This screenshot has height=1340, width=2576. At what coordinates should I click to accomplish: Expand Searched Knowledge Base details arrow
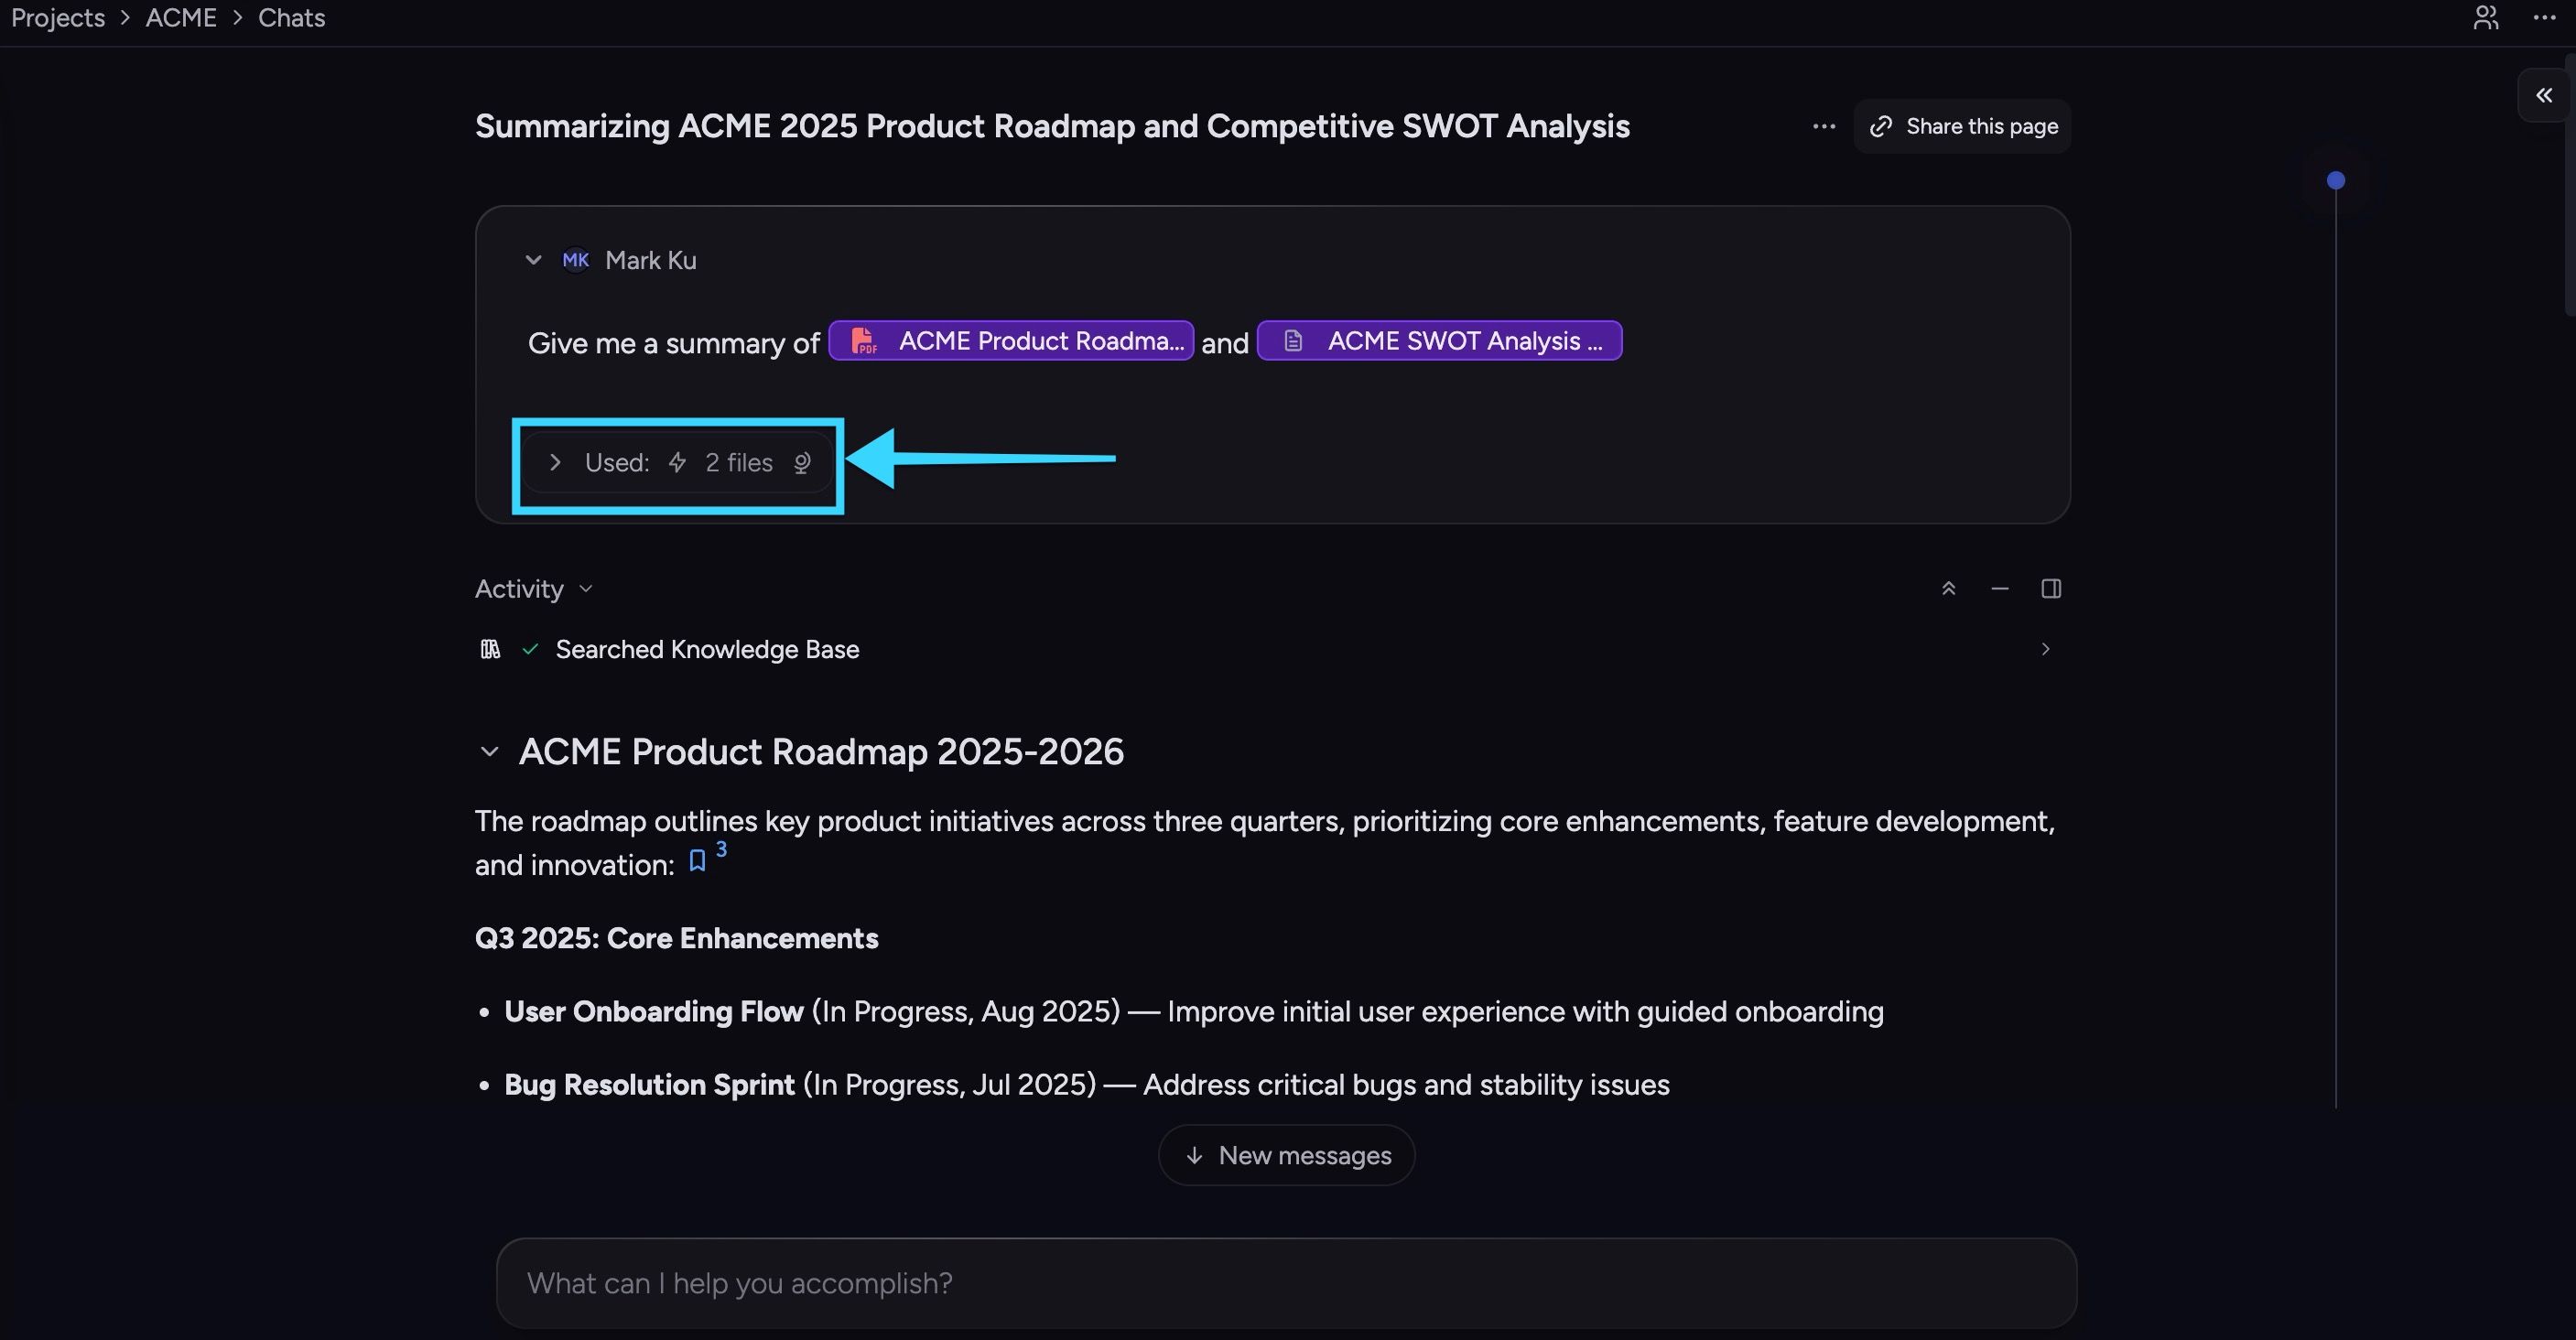click(x=2046, y=650)
